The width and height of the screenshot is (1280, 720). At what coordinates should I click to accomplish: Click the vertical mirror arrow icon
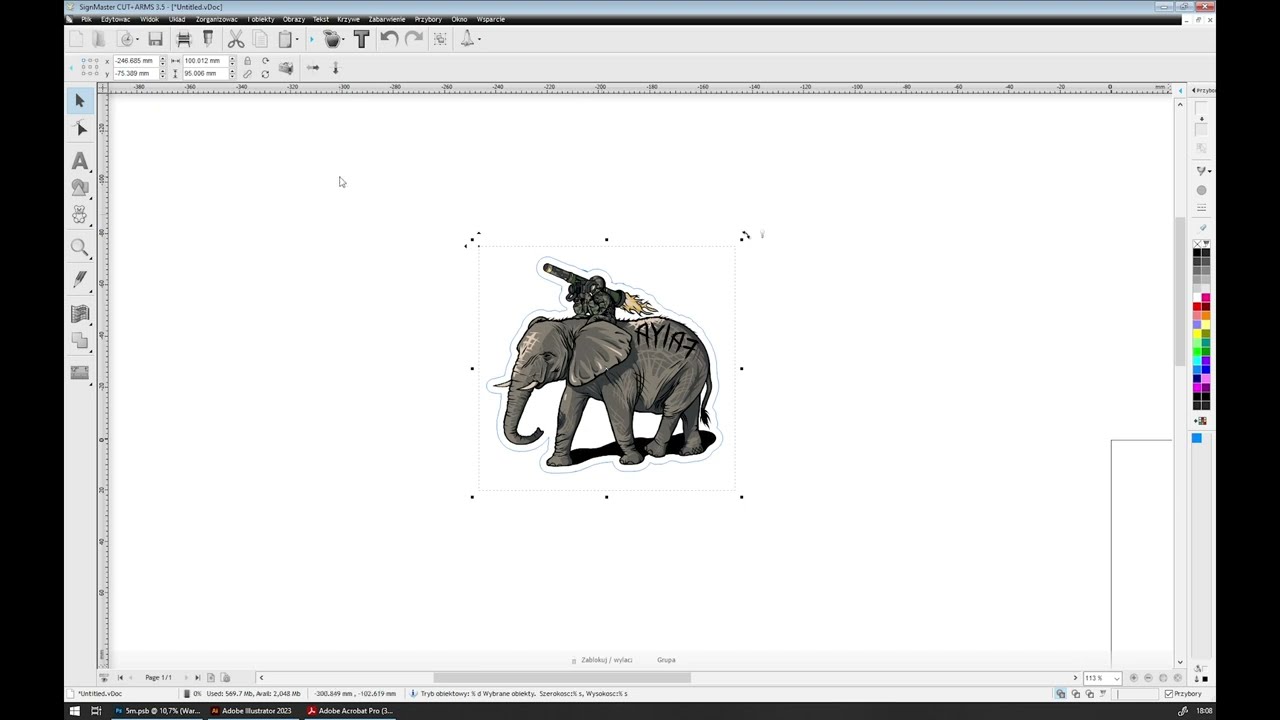point(335,68)
